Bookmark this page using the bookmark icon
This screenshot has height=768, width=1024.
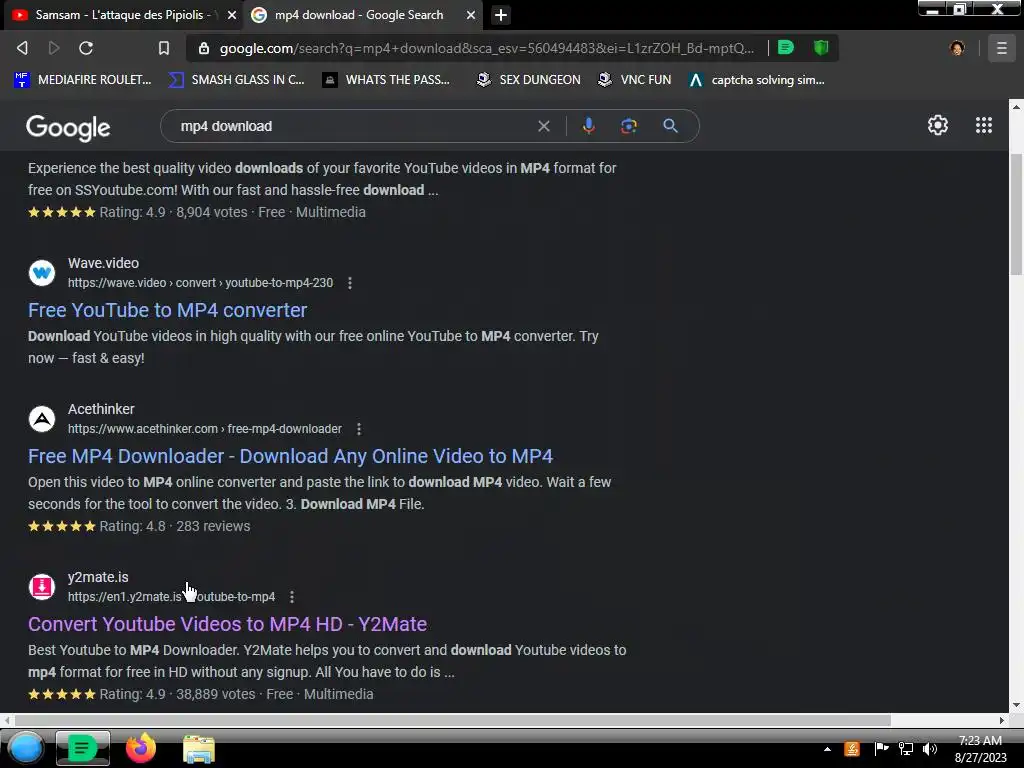tap(164, 48)
